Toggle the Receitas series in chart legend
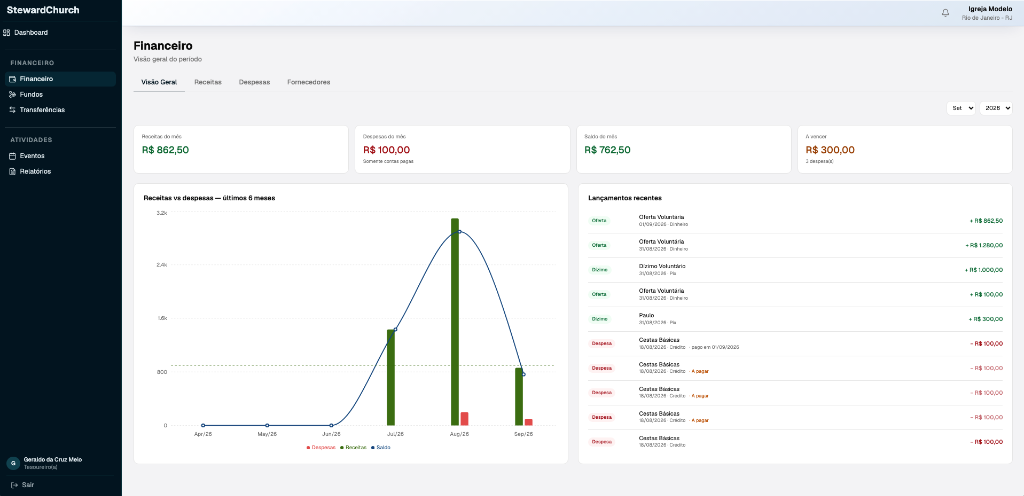 click(353, 448)
